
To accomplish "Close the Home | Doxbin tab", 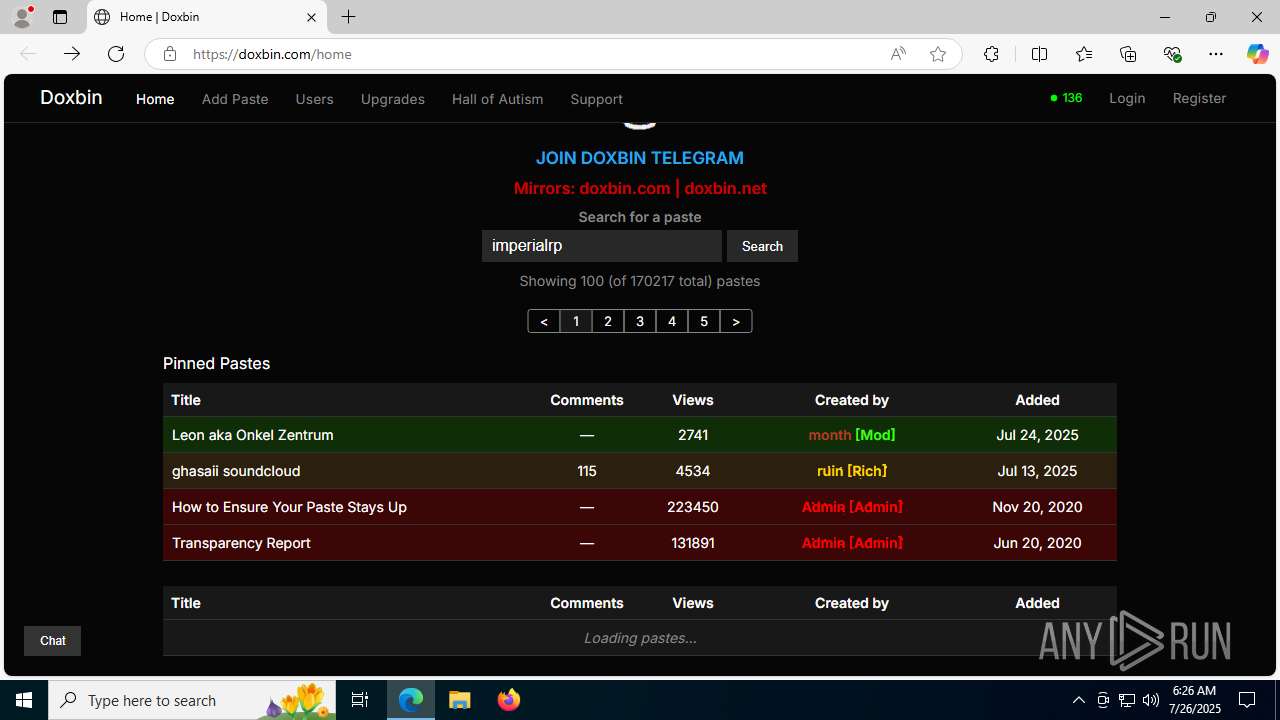I will point(311,17).
